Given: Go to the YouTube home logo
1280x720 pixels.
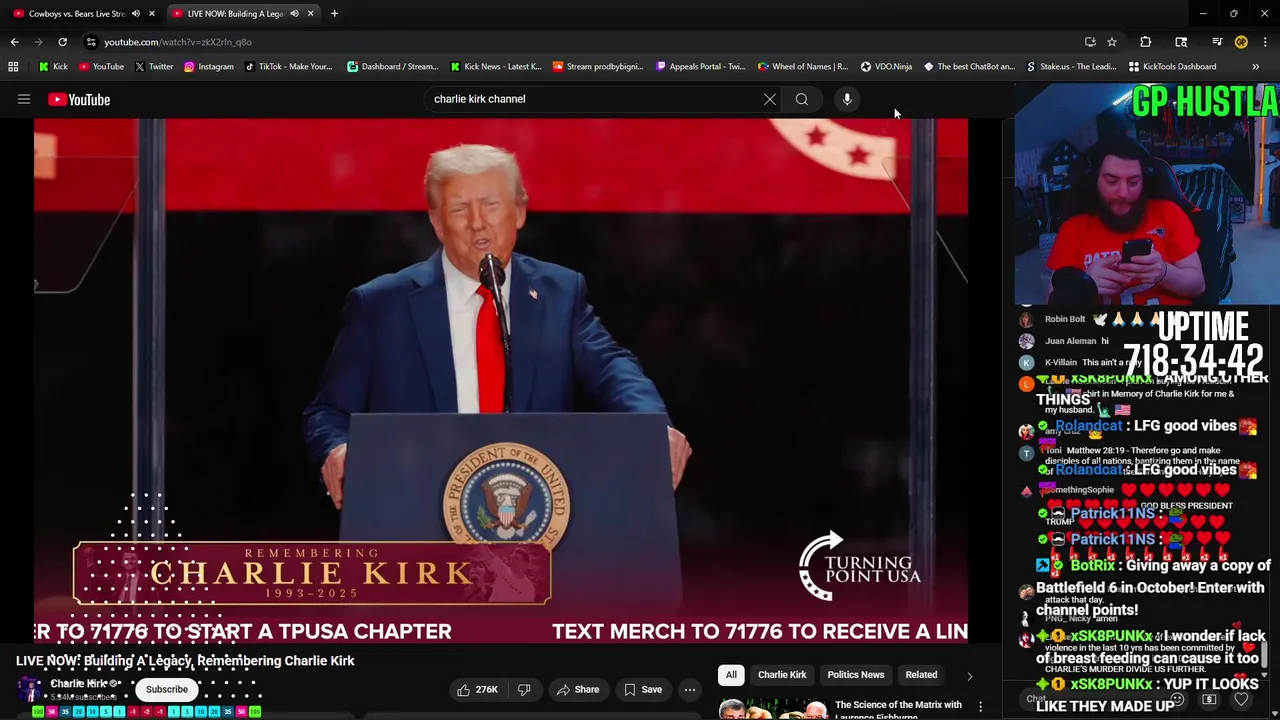Looking at the screenshot, I should pyautogui.click(x=79, y=99).
